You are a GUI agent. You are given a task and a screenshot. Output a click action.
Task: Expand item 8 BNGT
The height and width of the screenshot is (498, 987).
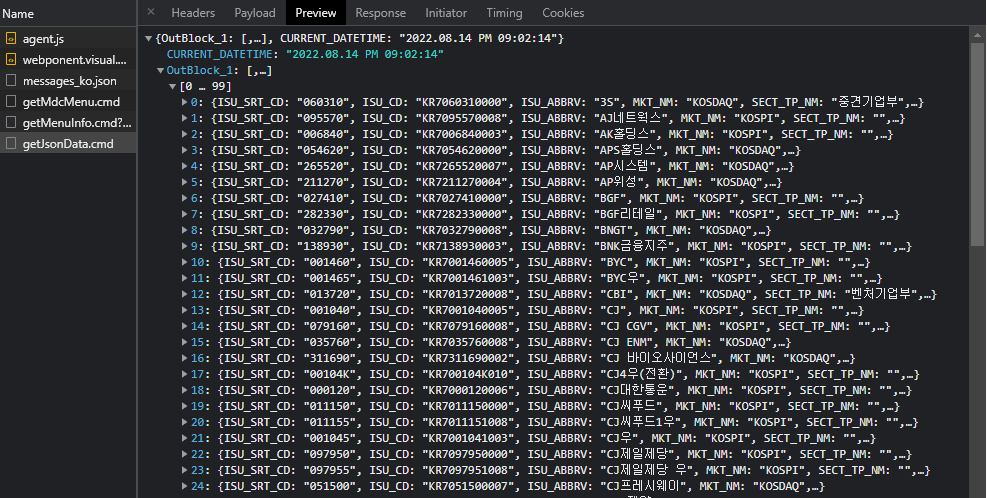pos(184,230)
